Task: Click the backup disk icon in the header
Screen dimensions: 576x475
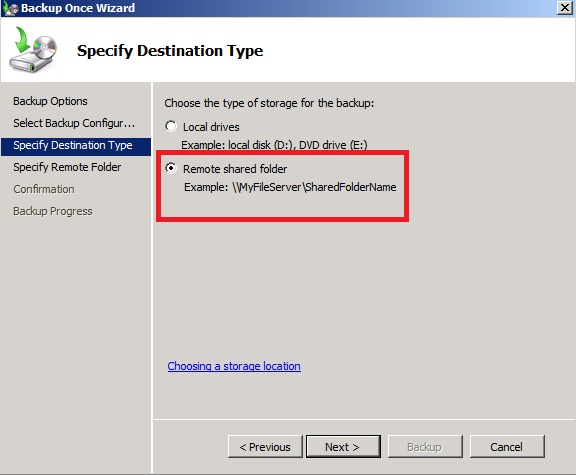Action: click(33, 50)
